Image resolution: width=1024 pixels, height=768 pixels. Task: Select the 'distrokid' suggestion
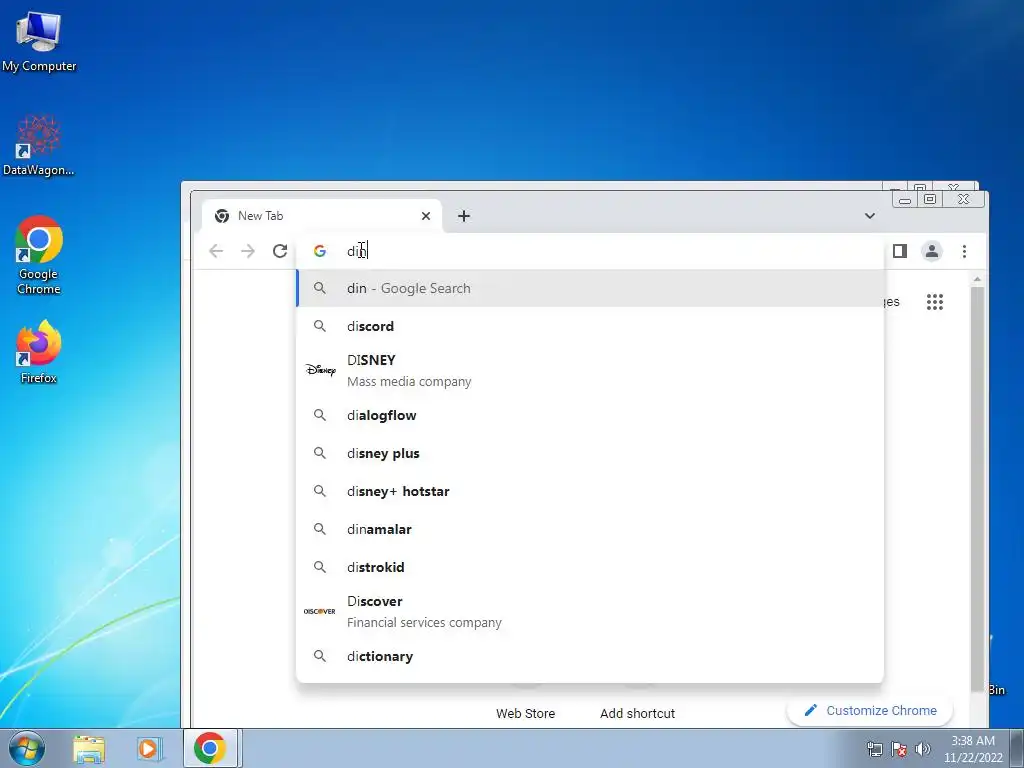coord(590,568)
